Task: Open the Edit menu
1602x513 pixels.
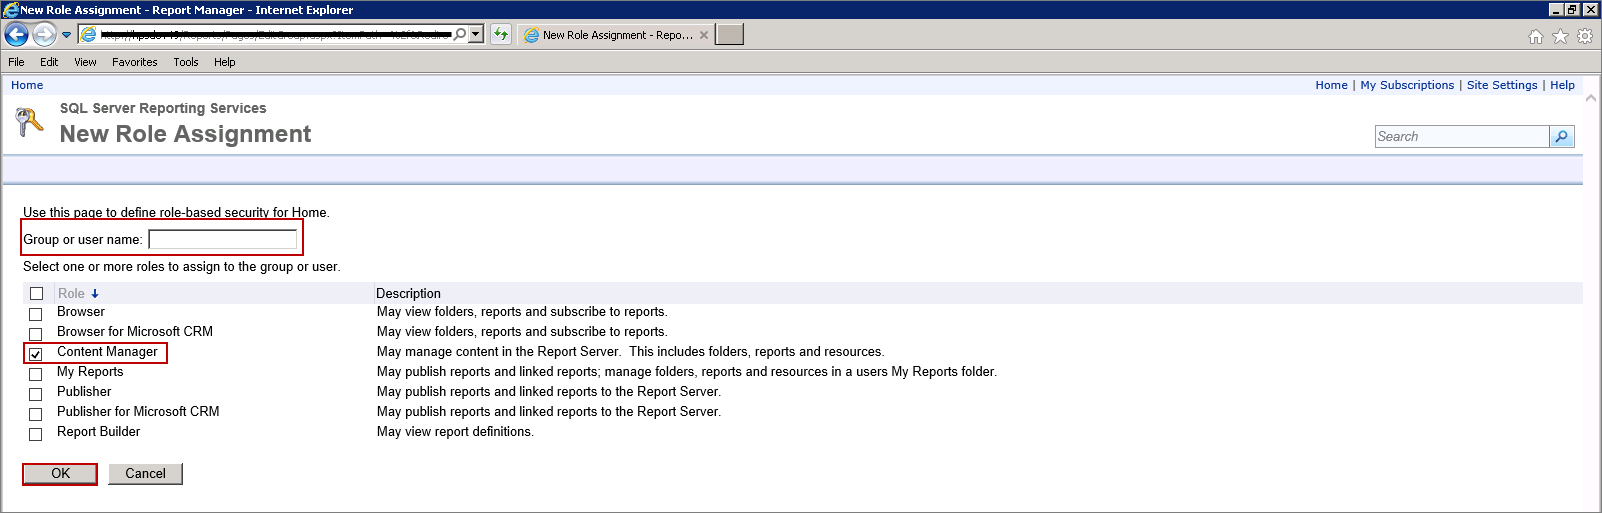Action: [49, 62]
